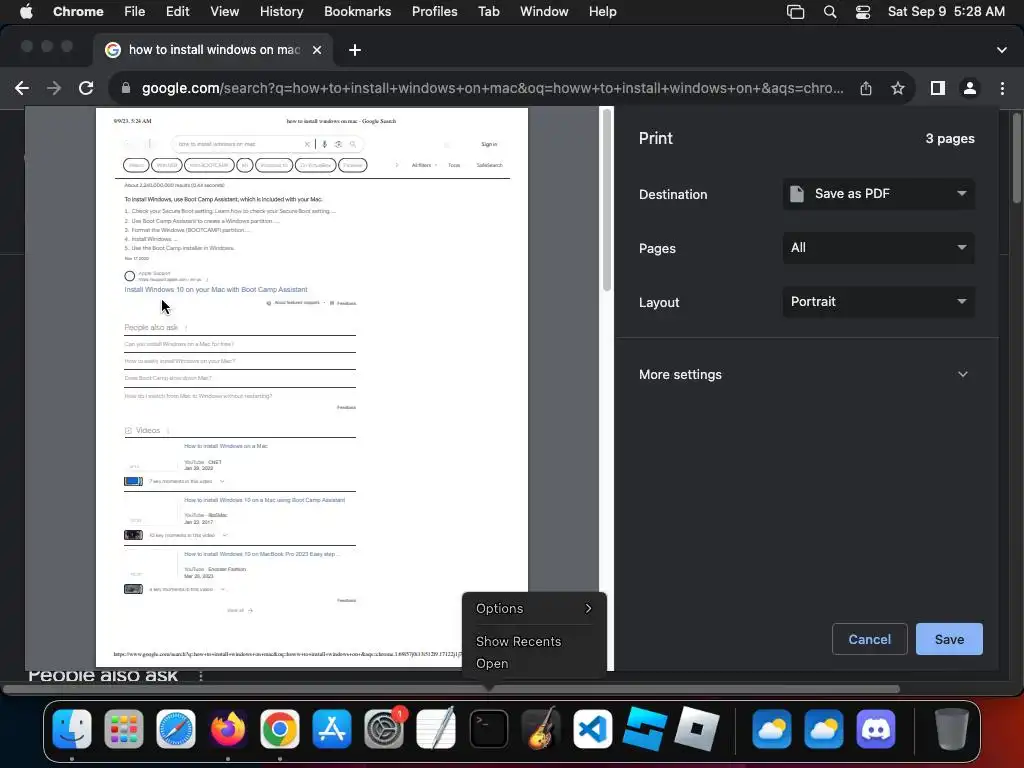Open the App Store dock icon

pos(332,729)
